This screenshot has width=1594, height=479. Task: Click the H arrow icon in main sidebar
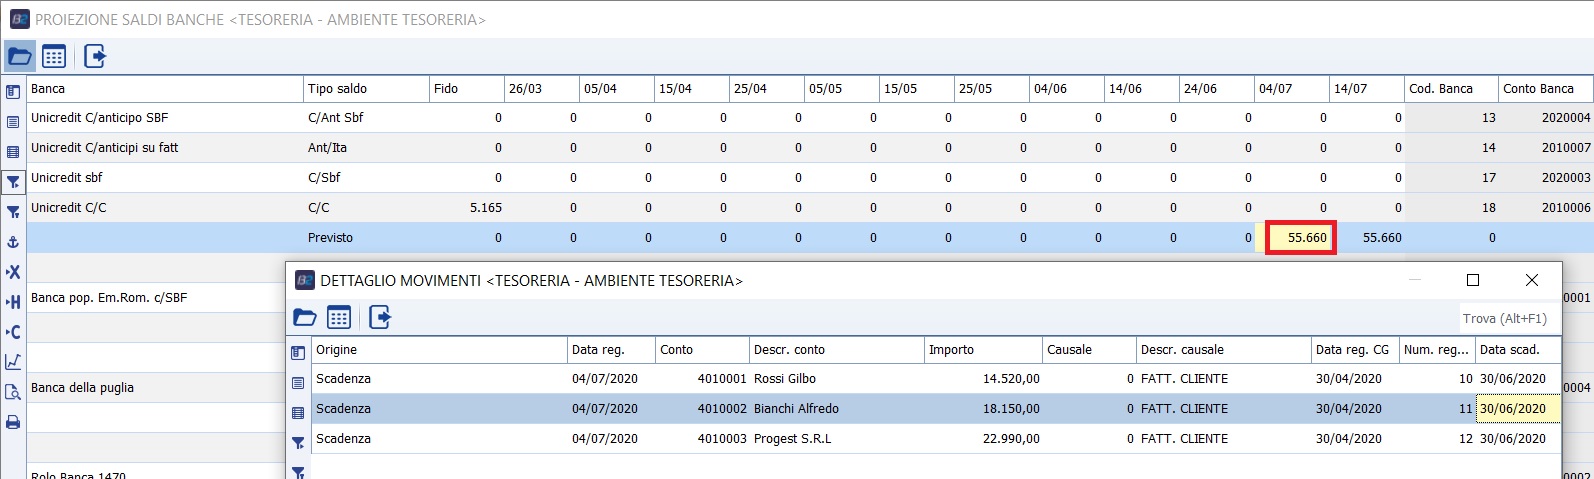point(13,302)
